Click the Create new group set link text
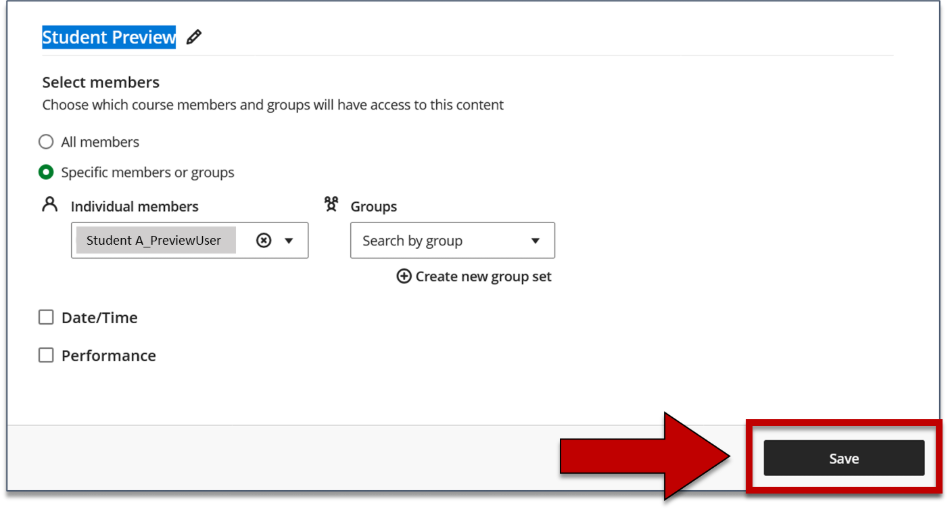 [x=483, y=276]
